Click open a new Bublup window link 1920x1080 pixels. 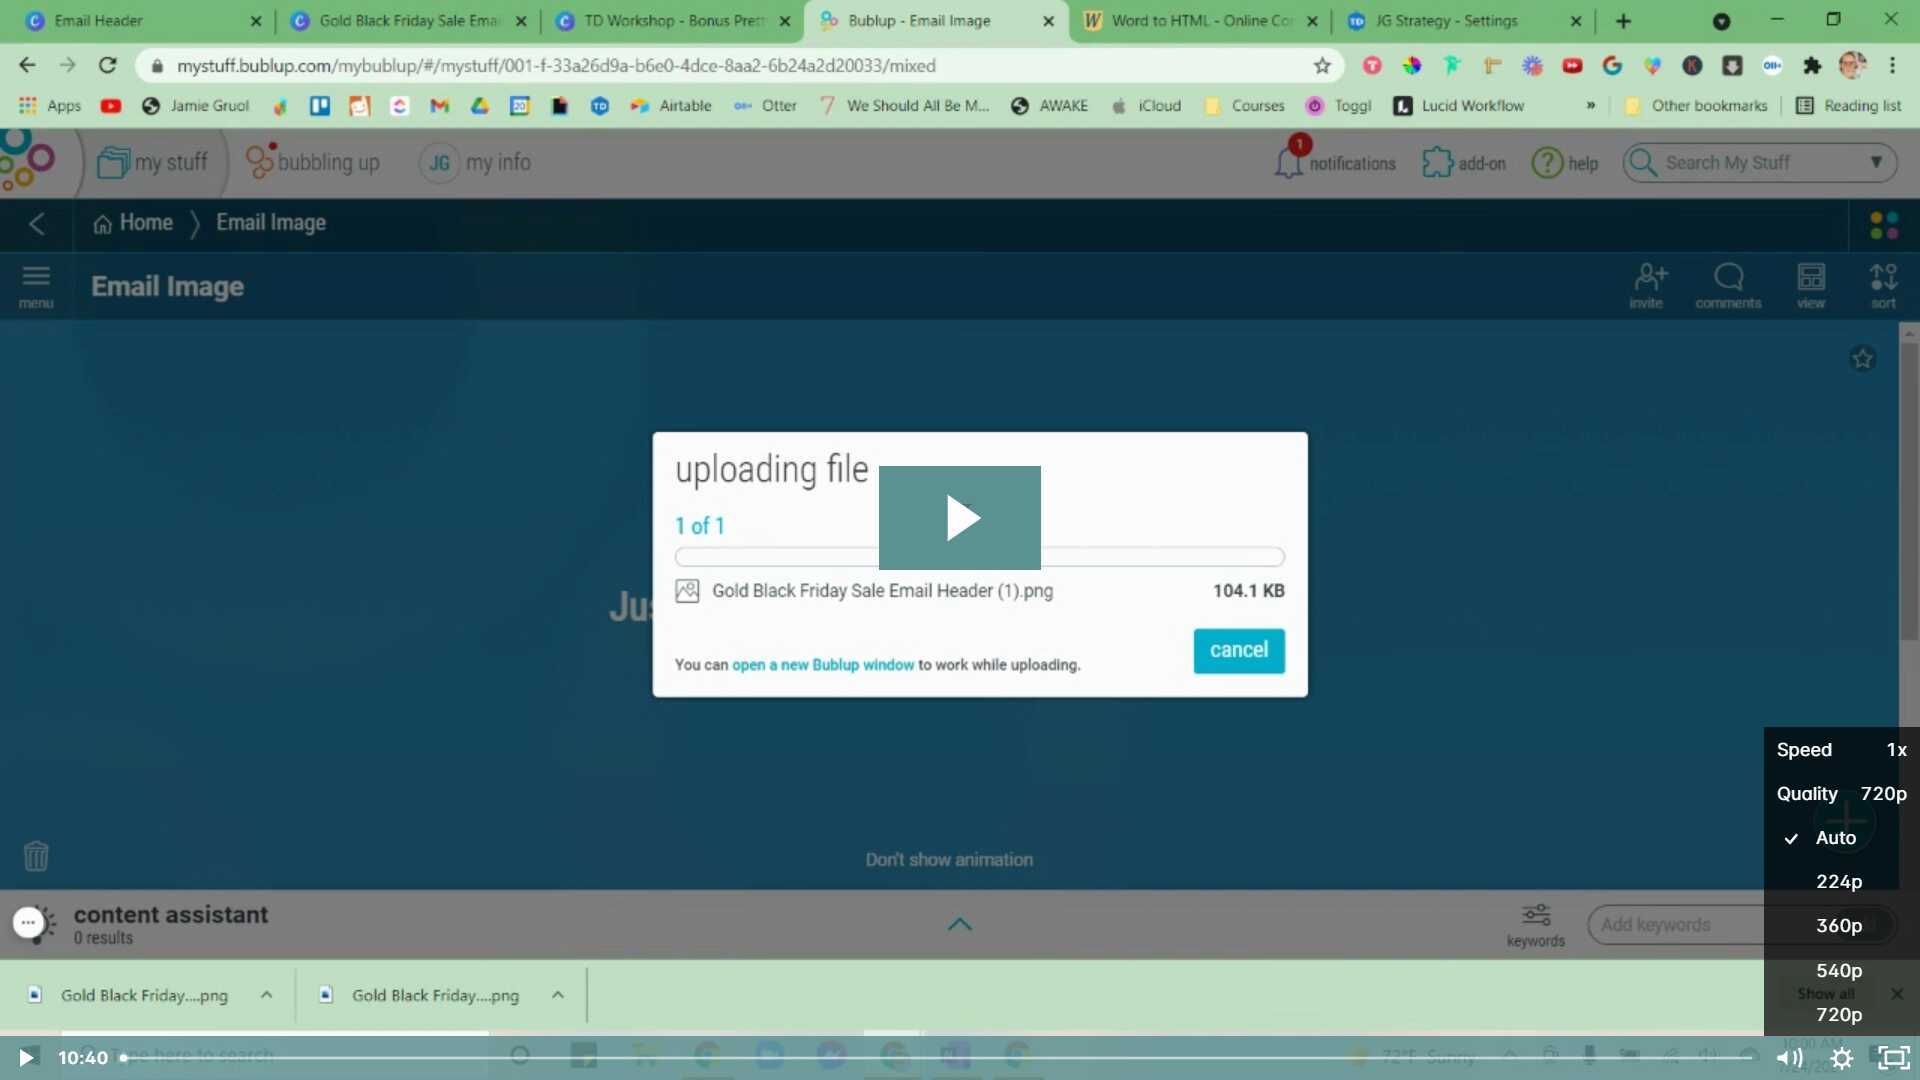coord(822,664)
